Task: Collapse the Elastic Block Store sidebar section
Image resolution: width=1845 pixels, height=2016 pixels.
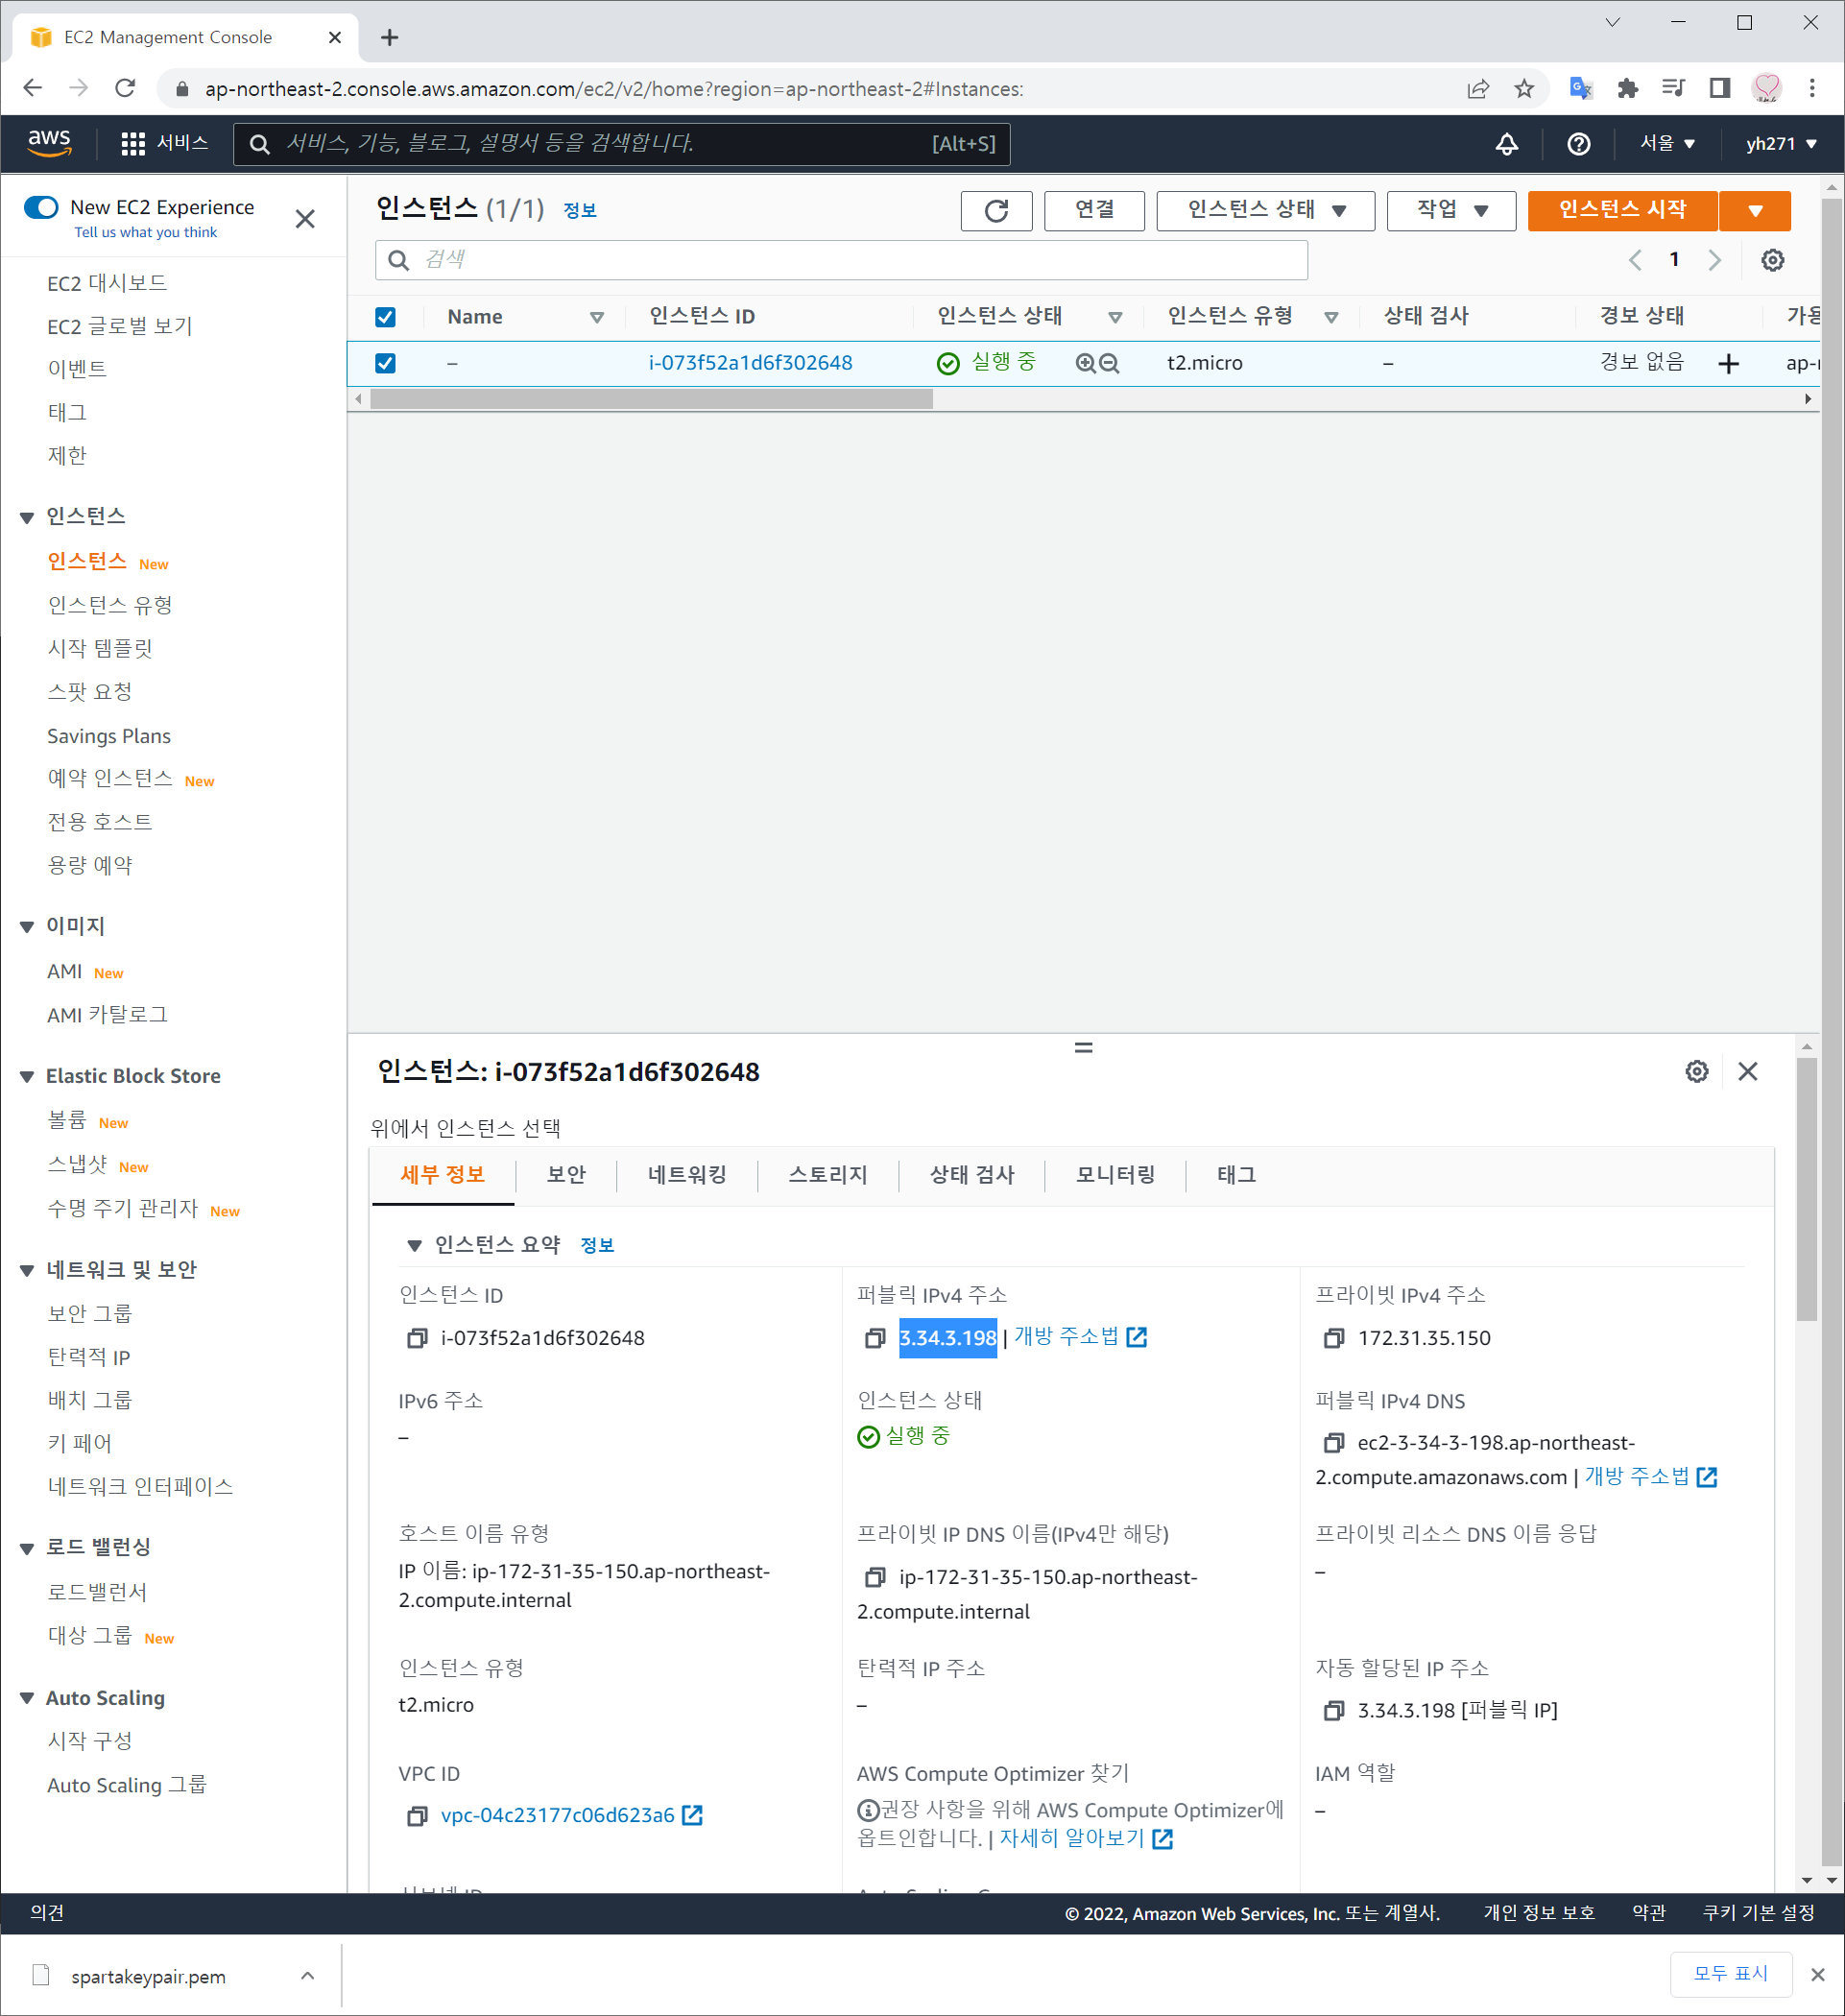Action: pyautogui.click(x=27, y=1077)
